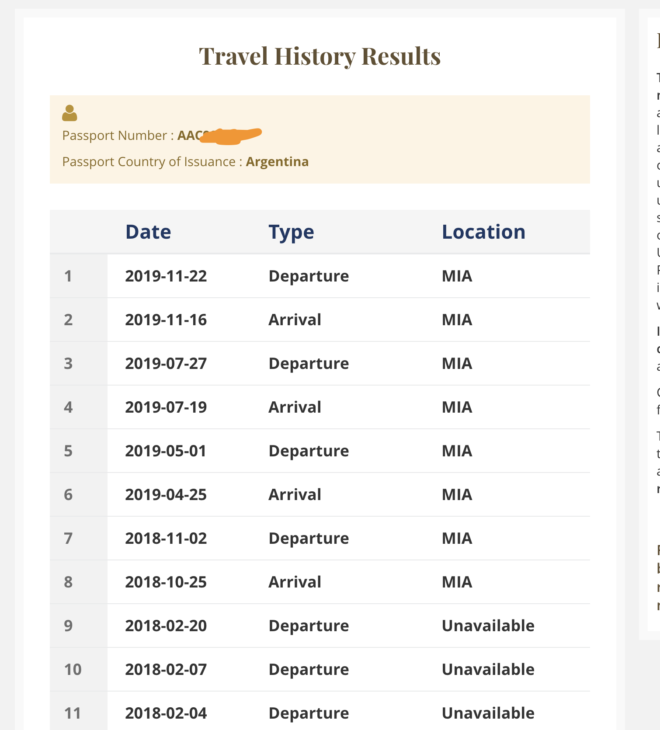Viewport: 660px width, 730px height.
Task: Click row number 11 cell
Action: 72,713
